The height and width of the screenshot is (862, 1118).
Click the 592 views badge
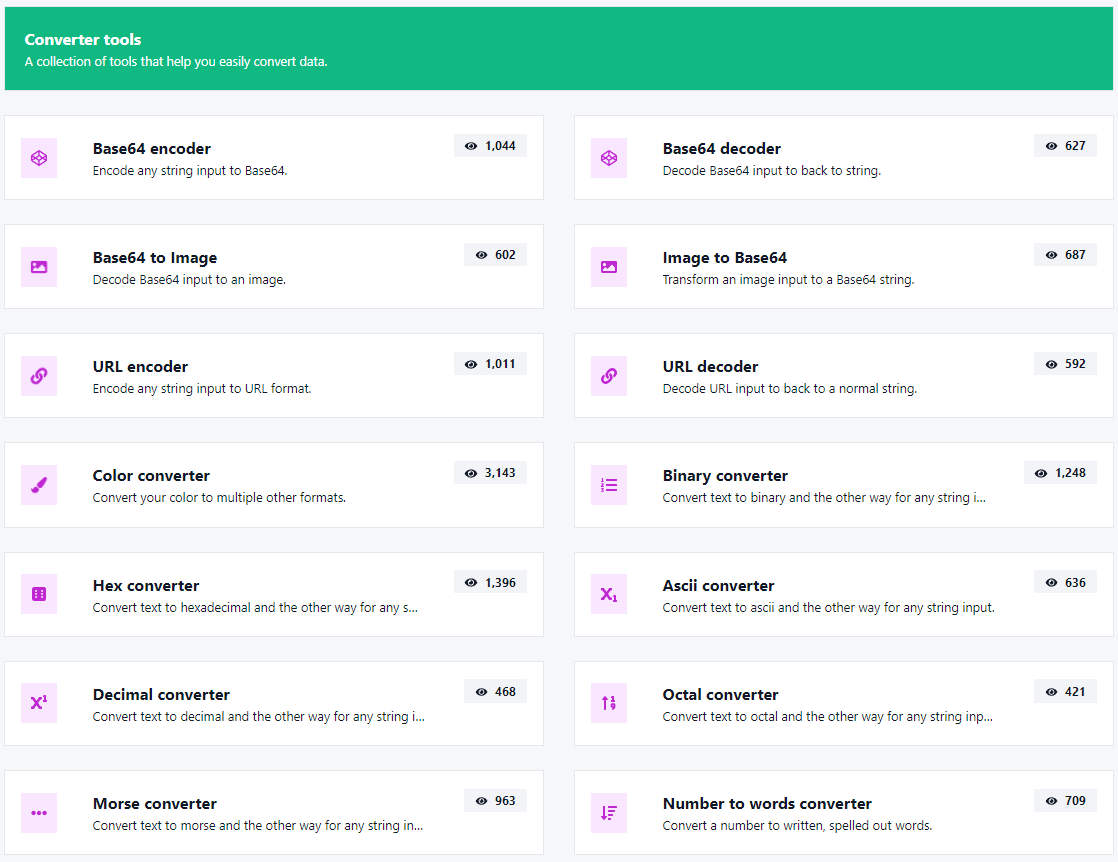pyautogui.click(x=1065, y=364)
